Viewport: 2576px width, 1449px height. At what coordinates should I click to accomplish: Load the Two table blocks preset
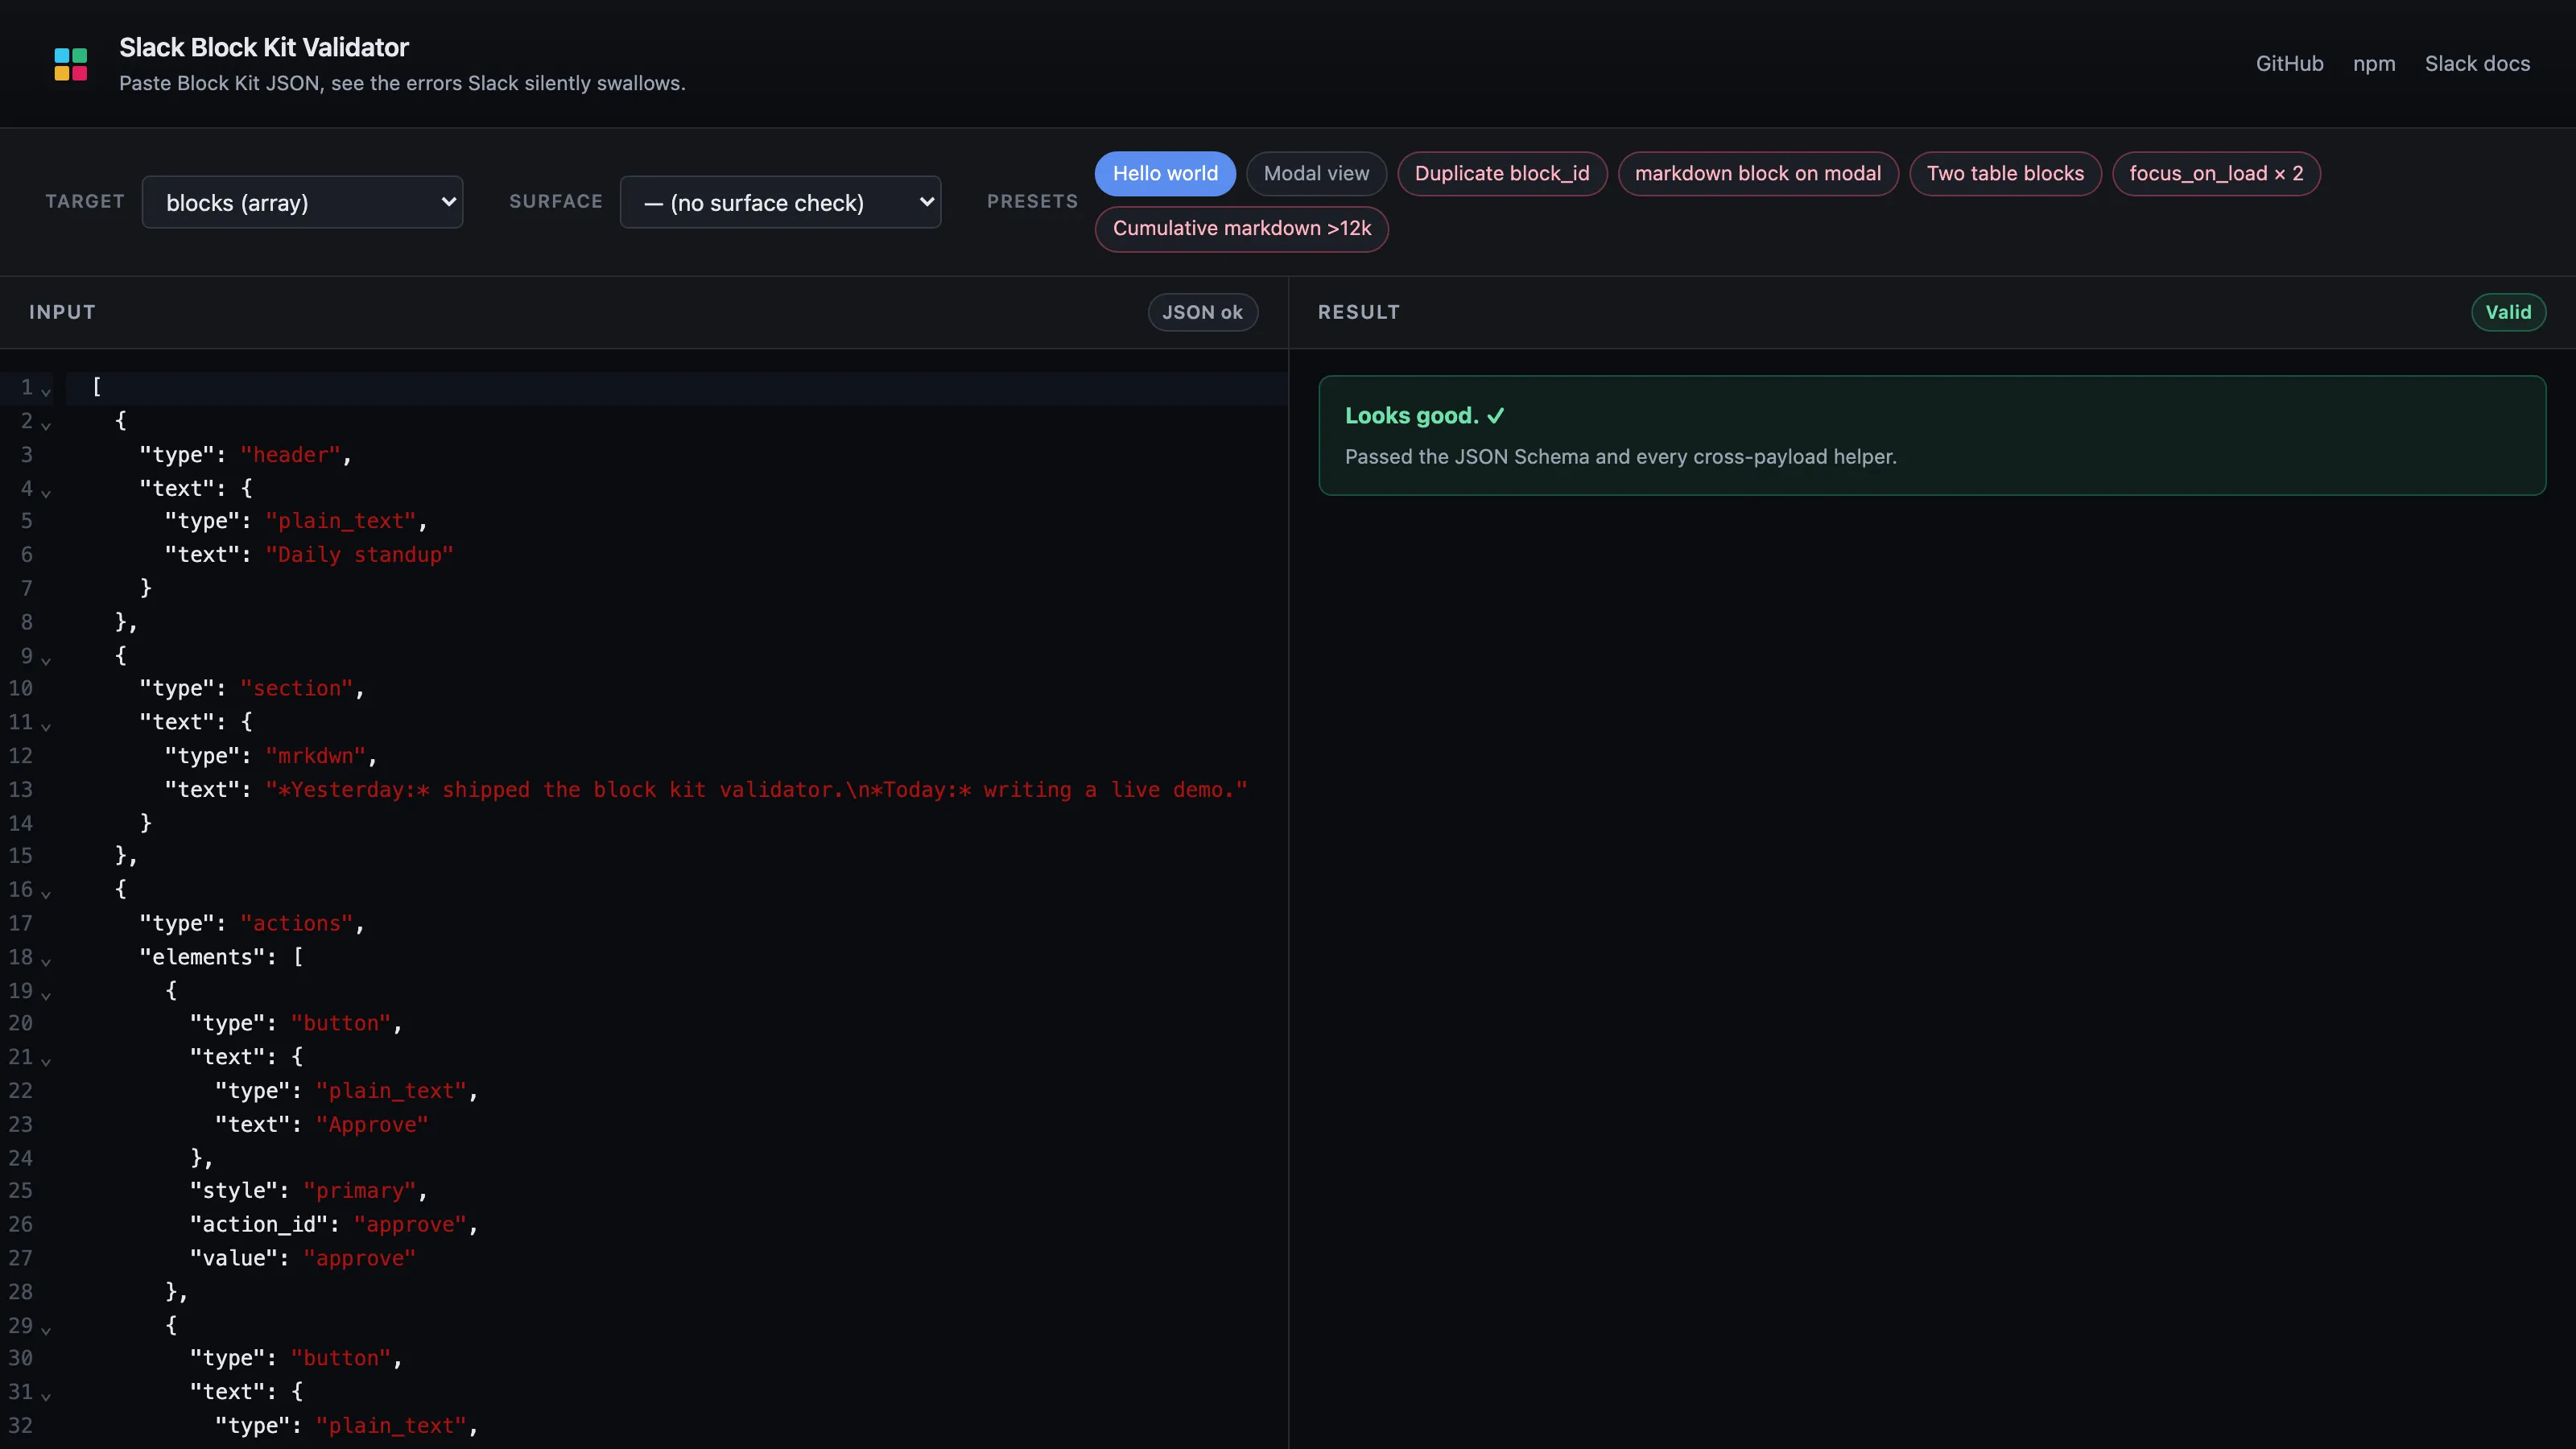pyautogui.click(x=2005, y=174)
